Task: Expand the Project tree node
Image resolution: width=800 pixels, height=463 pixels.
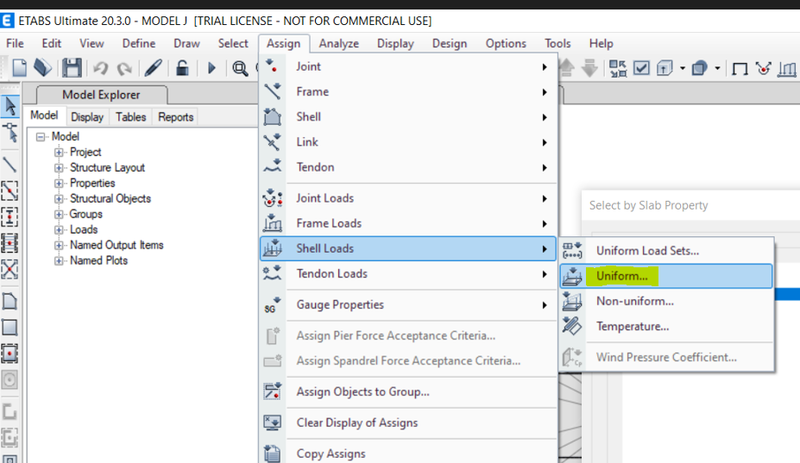Action: [x=59, y=152]
